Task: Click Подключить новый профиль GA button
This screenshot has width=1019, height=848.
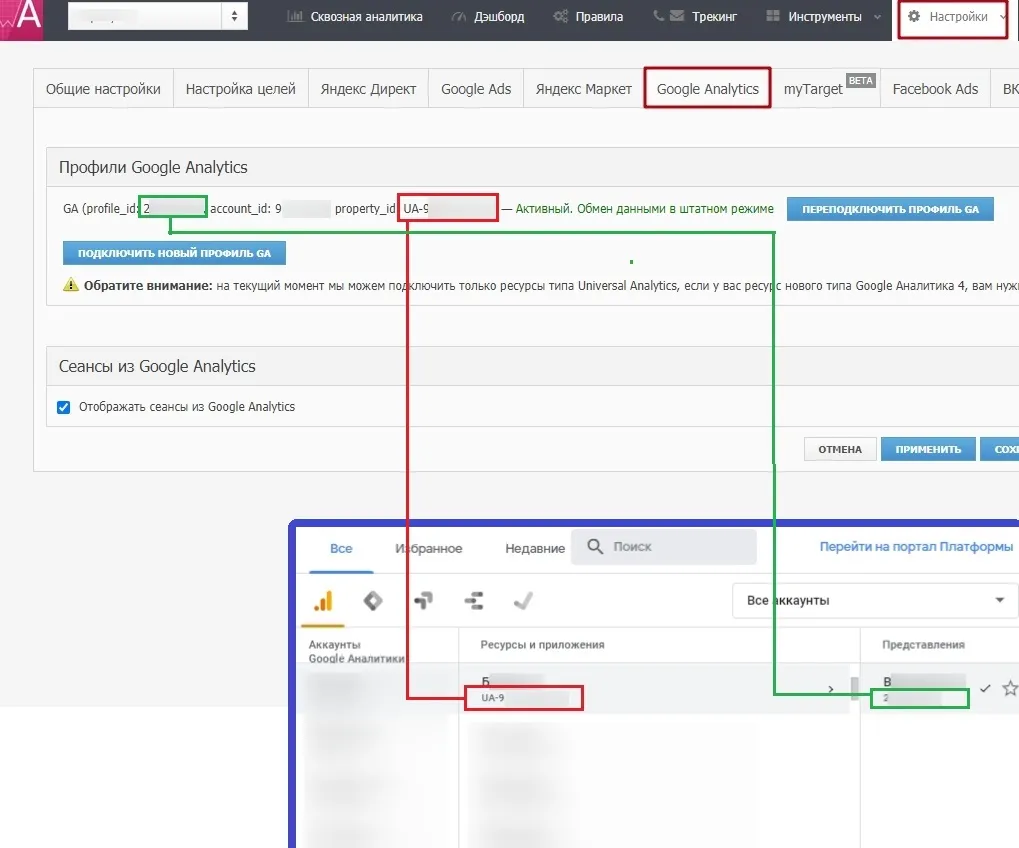Action: point(174,253)
